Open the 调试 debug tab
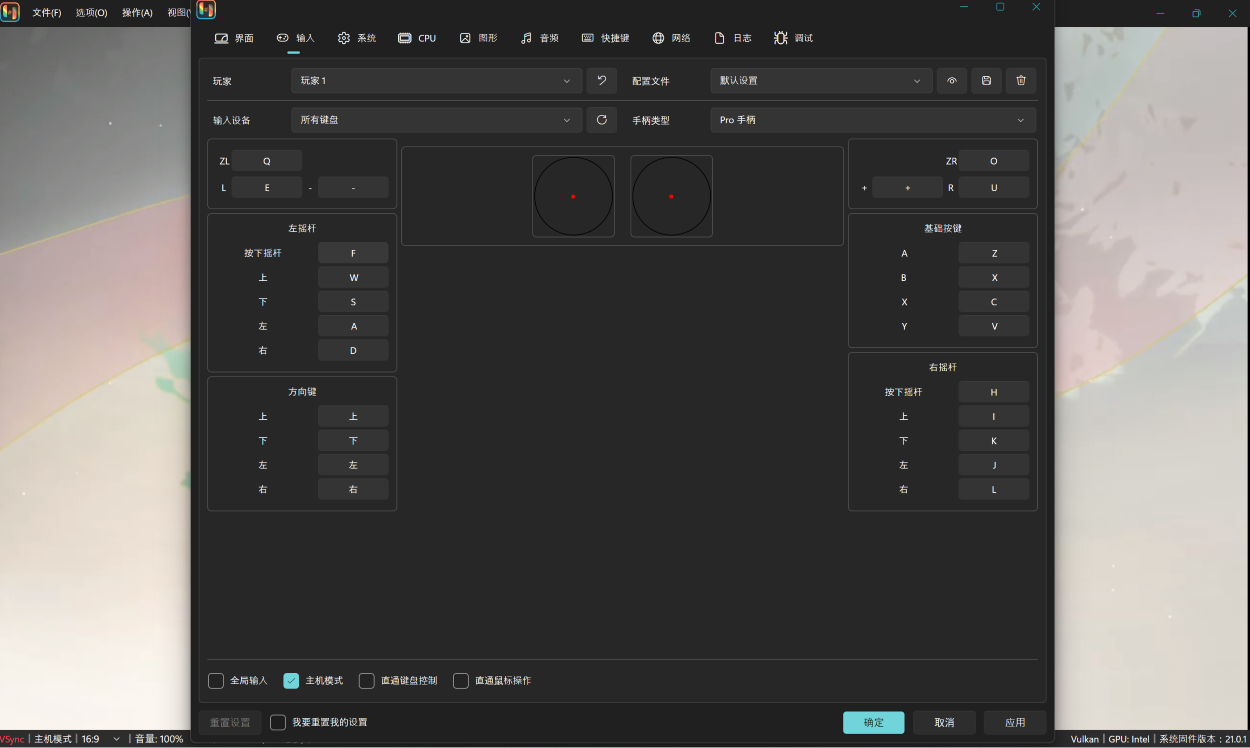 (x=793, y=38)
